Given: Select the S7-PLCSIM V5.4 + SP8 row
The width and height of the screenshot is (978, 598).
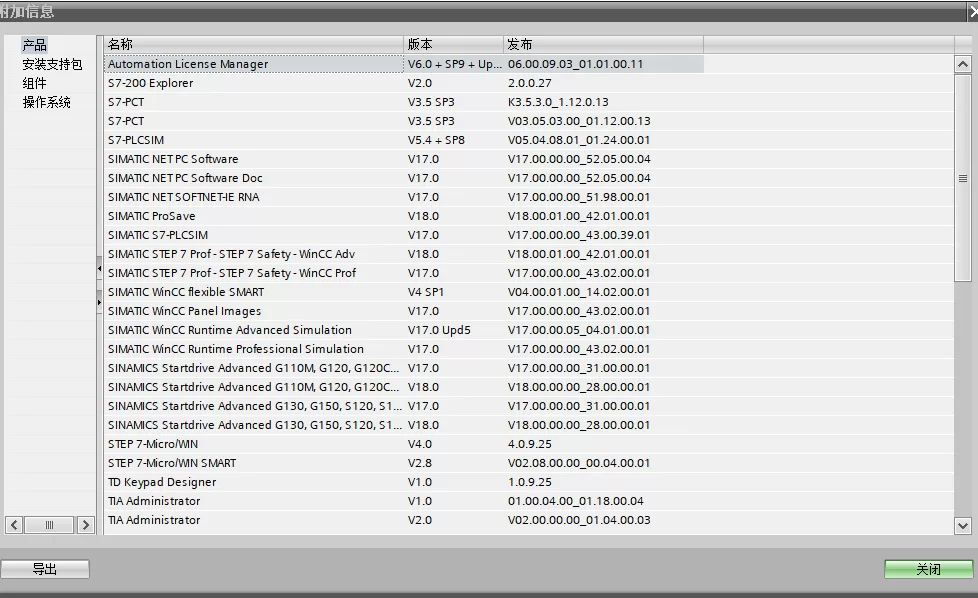Looking at the screenshot, I should click(404, 140).
